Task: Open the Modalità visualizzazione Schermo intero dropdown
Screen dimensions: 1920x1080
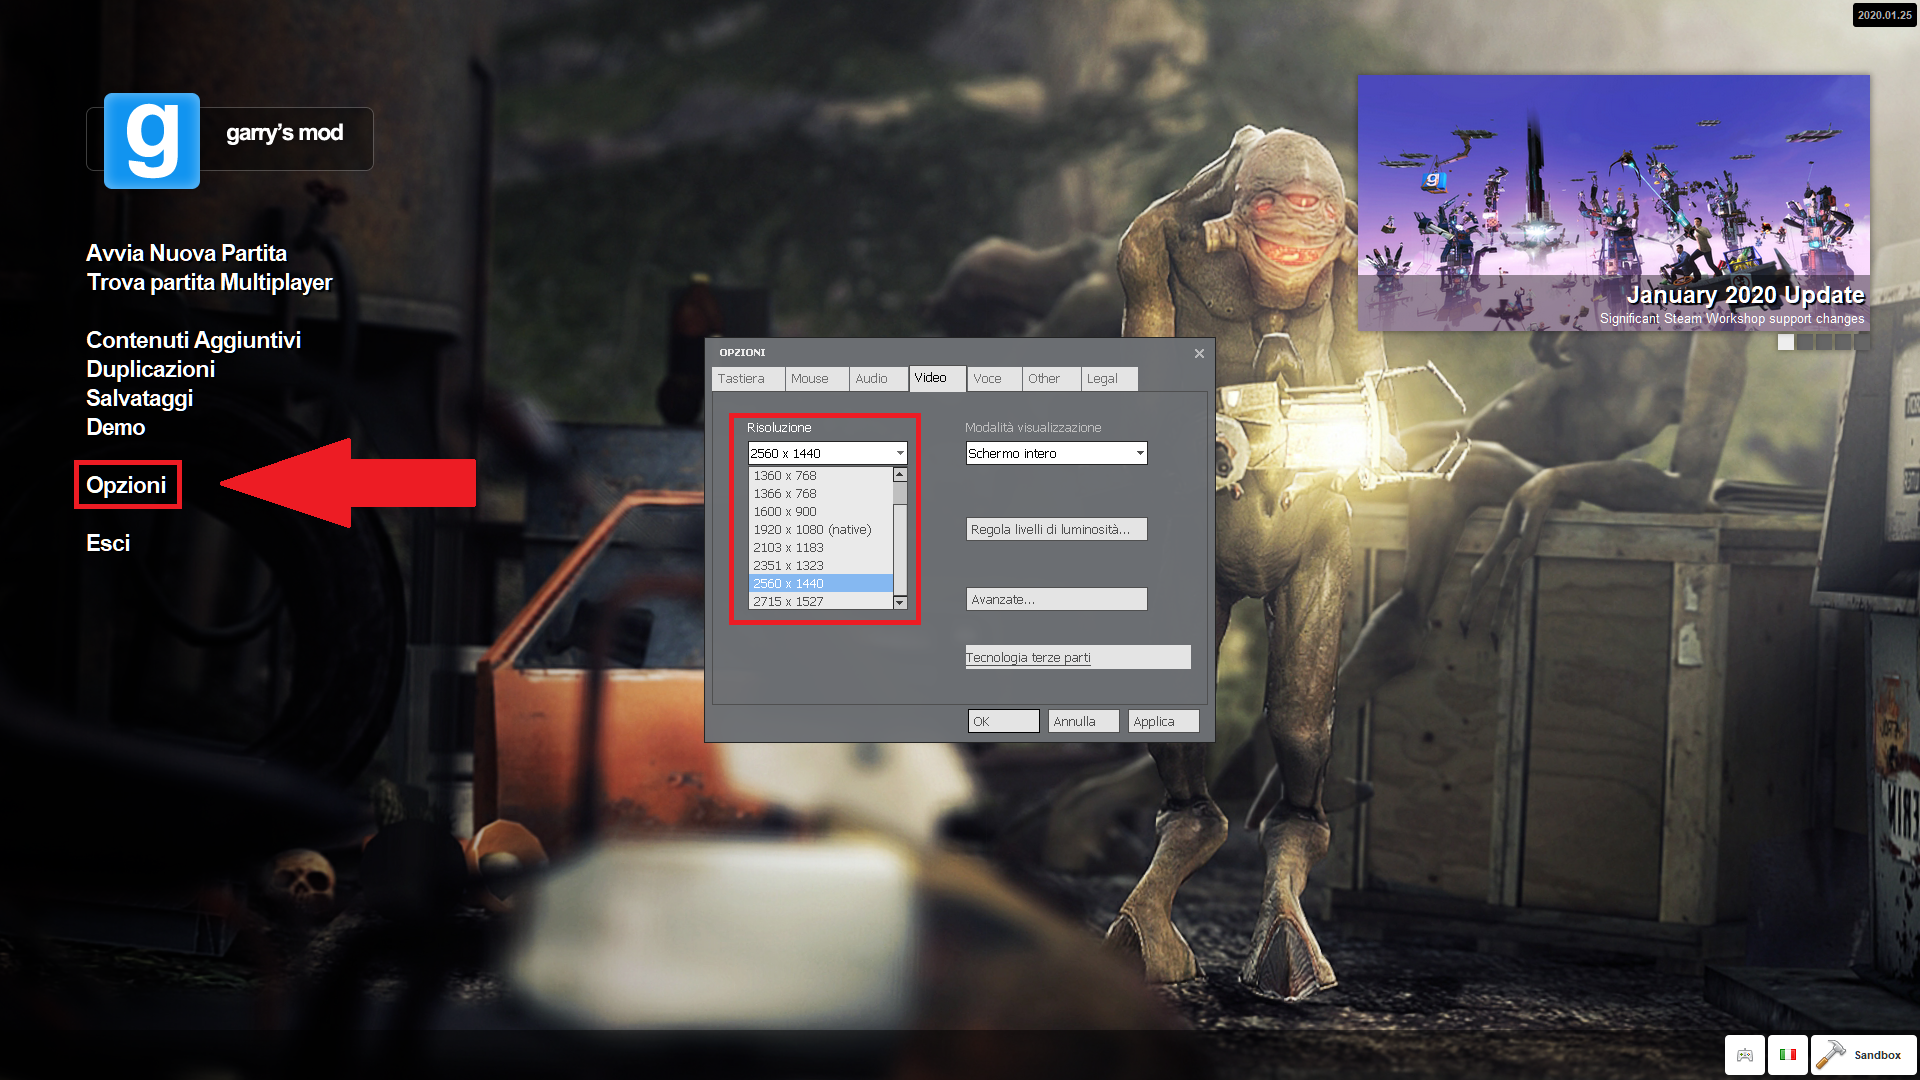Action: click(1056, 453)
